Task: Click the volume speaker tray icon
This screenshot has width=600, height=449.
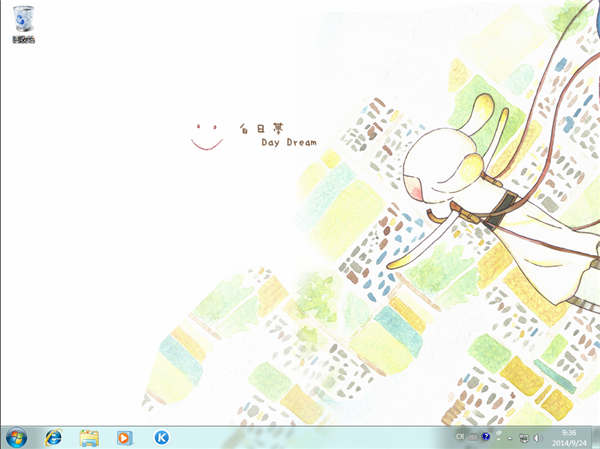Action: pos(536,437)
